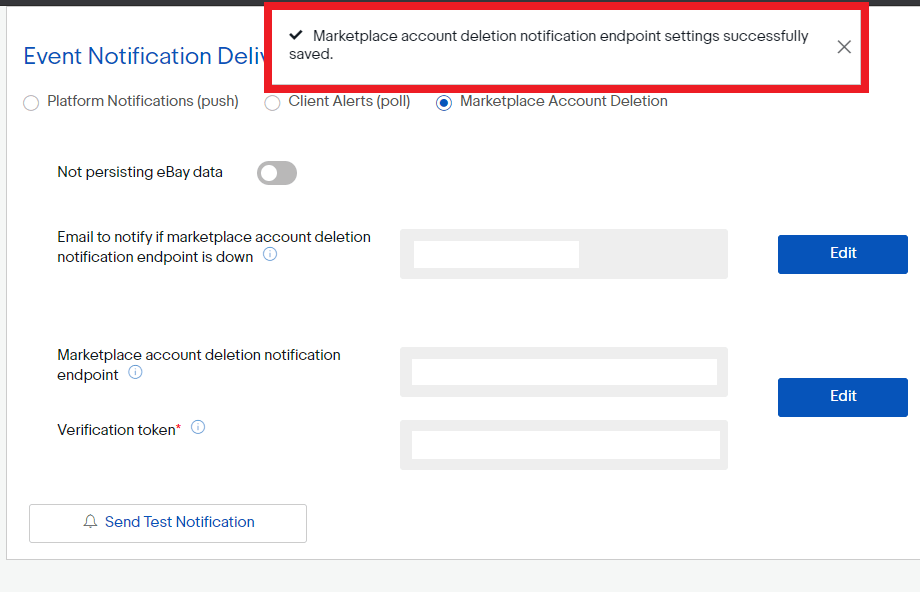Click the endpoint settings saved success message
The width and height of the screenshot is (920, 592).
[x=560, y=44]
